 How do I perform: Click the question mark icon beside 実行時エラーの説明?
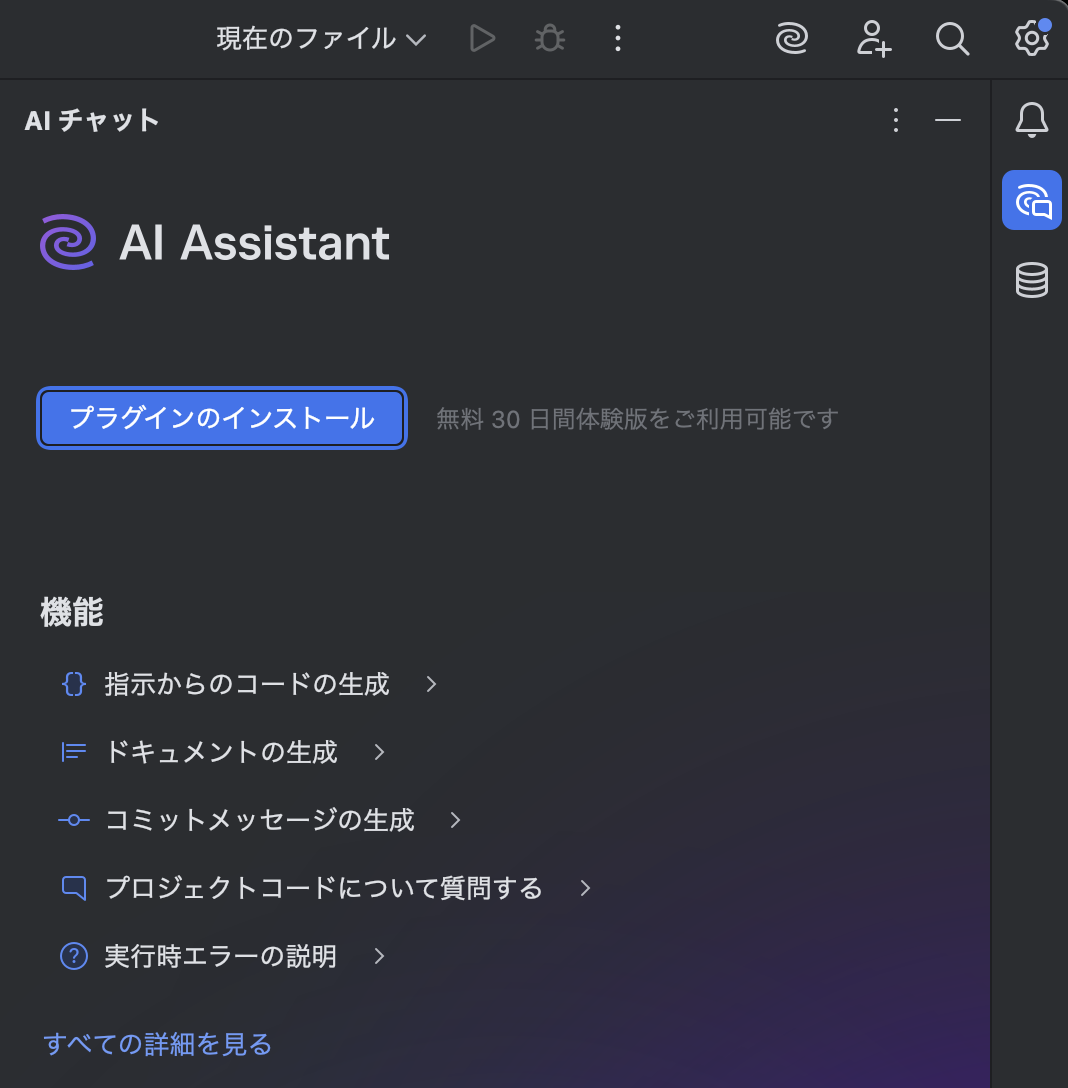point(74,956)
